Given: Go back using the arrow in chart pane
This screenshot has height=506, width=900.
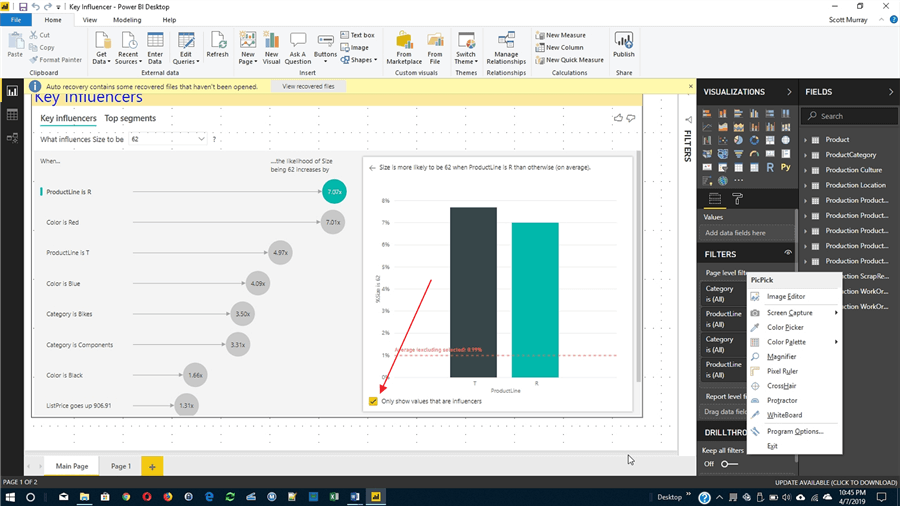Looking at the screenshot, I should (x=372, y=168).
